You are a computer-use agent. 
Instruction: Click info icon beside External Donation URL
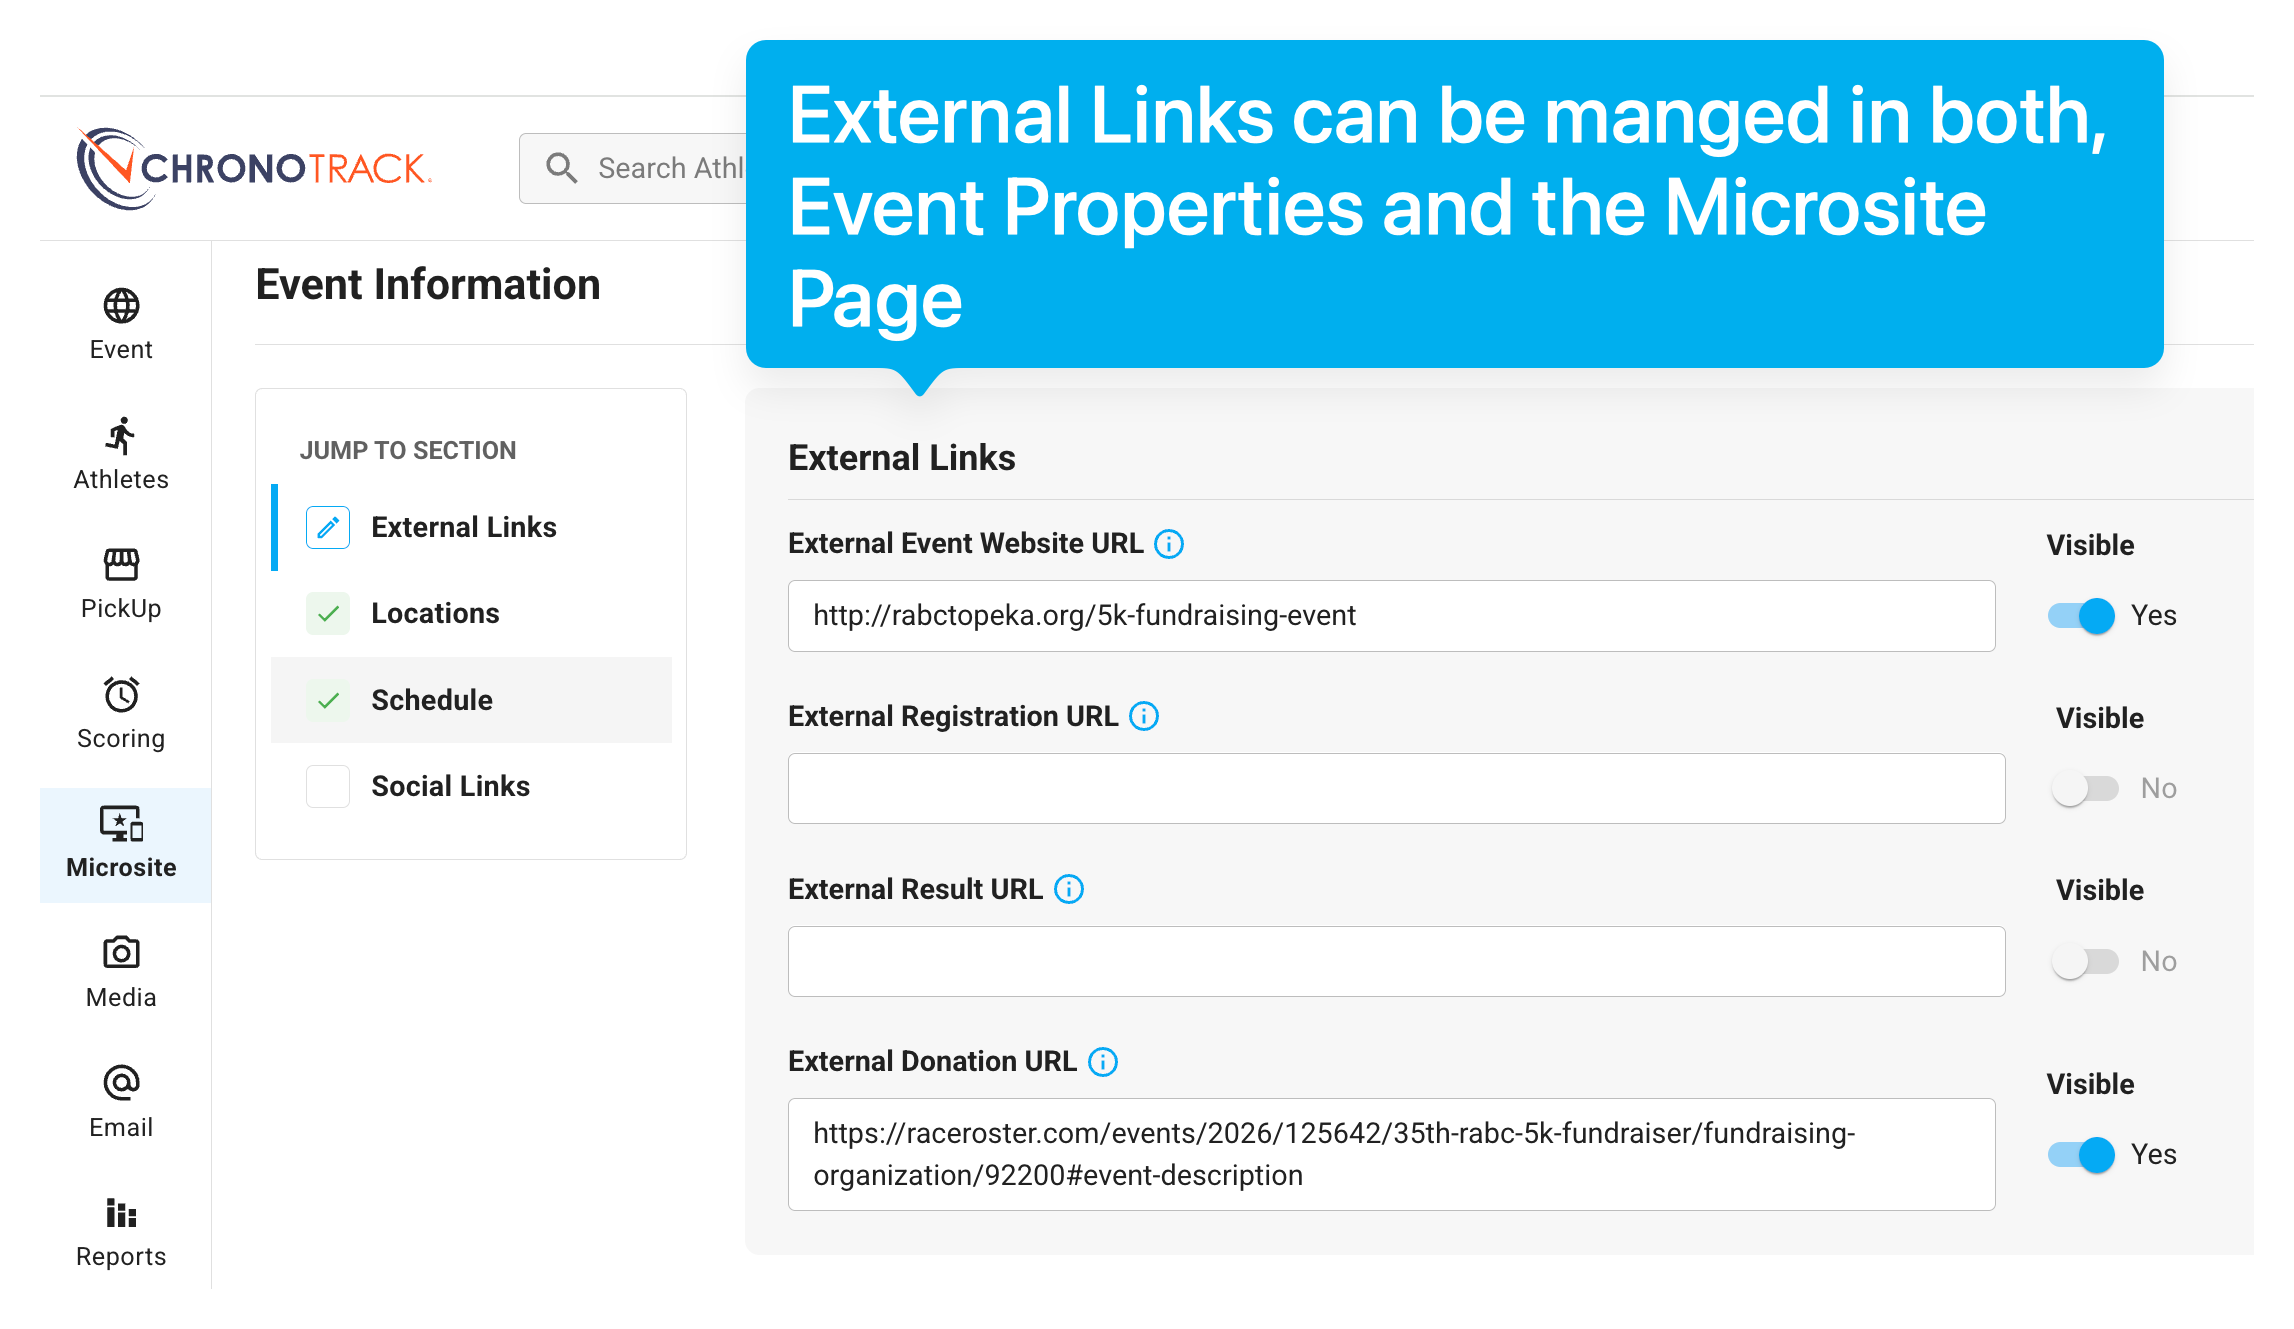coord(1103,1062)
